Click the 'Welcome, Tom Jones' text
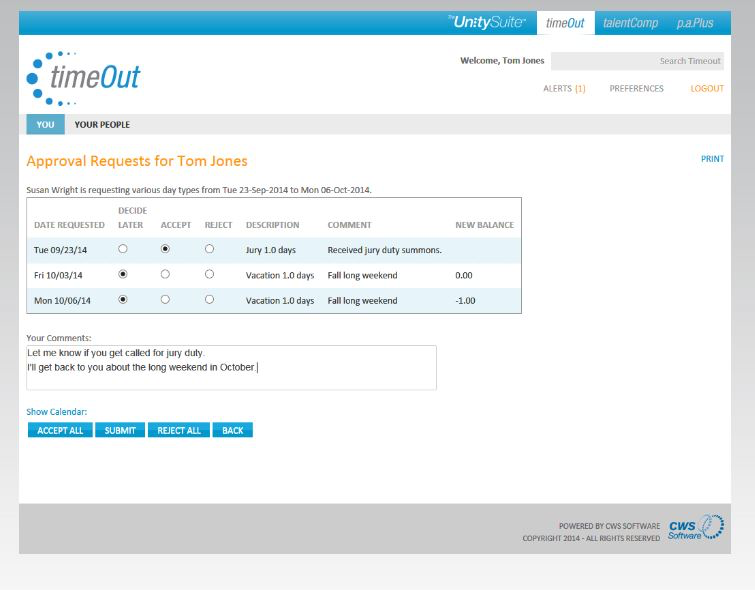Image resolution: width=755 pixels, height=590 pixels. pyautogui.click(x=502, y=61)
